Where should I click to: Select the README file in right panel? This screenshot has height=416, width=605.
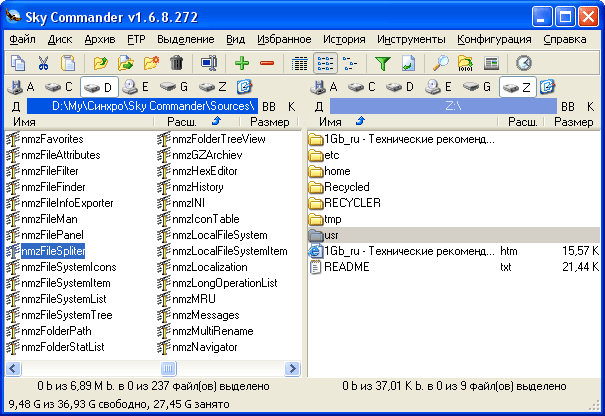click(x=346, y=267)
